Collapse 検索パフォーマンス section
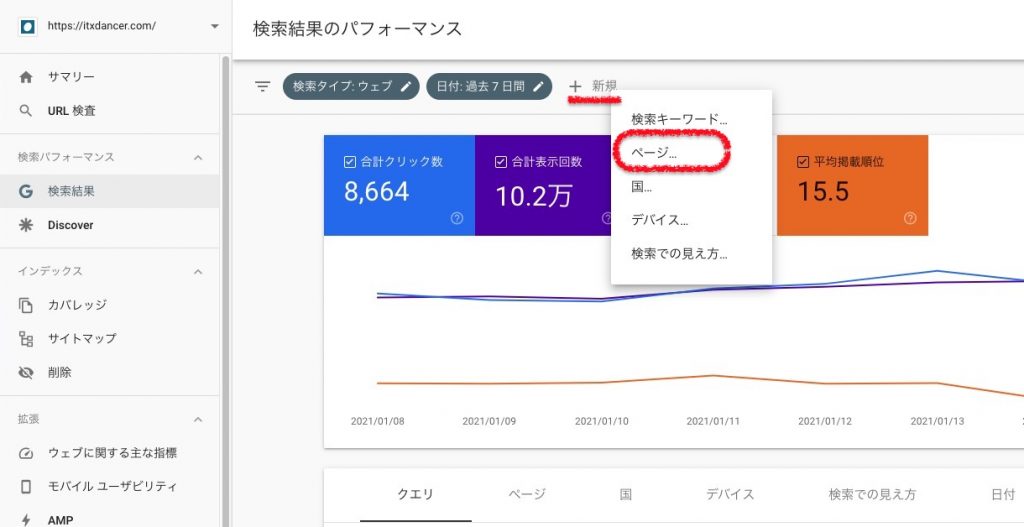The height and width of the screenshot is (527, 1024). tap(198, 157)
